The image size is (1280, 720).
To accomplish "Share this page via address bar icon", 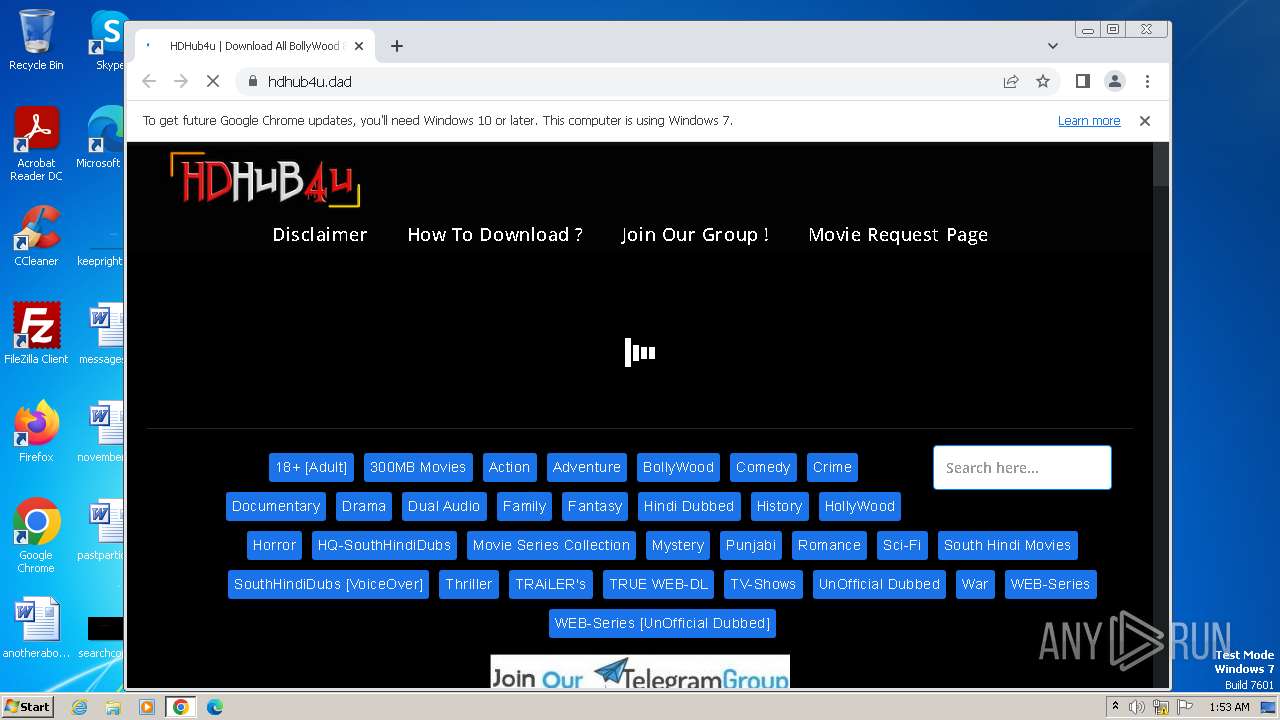I will pyautogui.click(x=1011, y=81).
